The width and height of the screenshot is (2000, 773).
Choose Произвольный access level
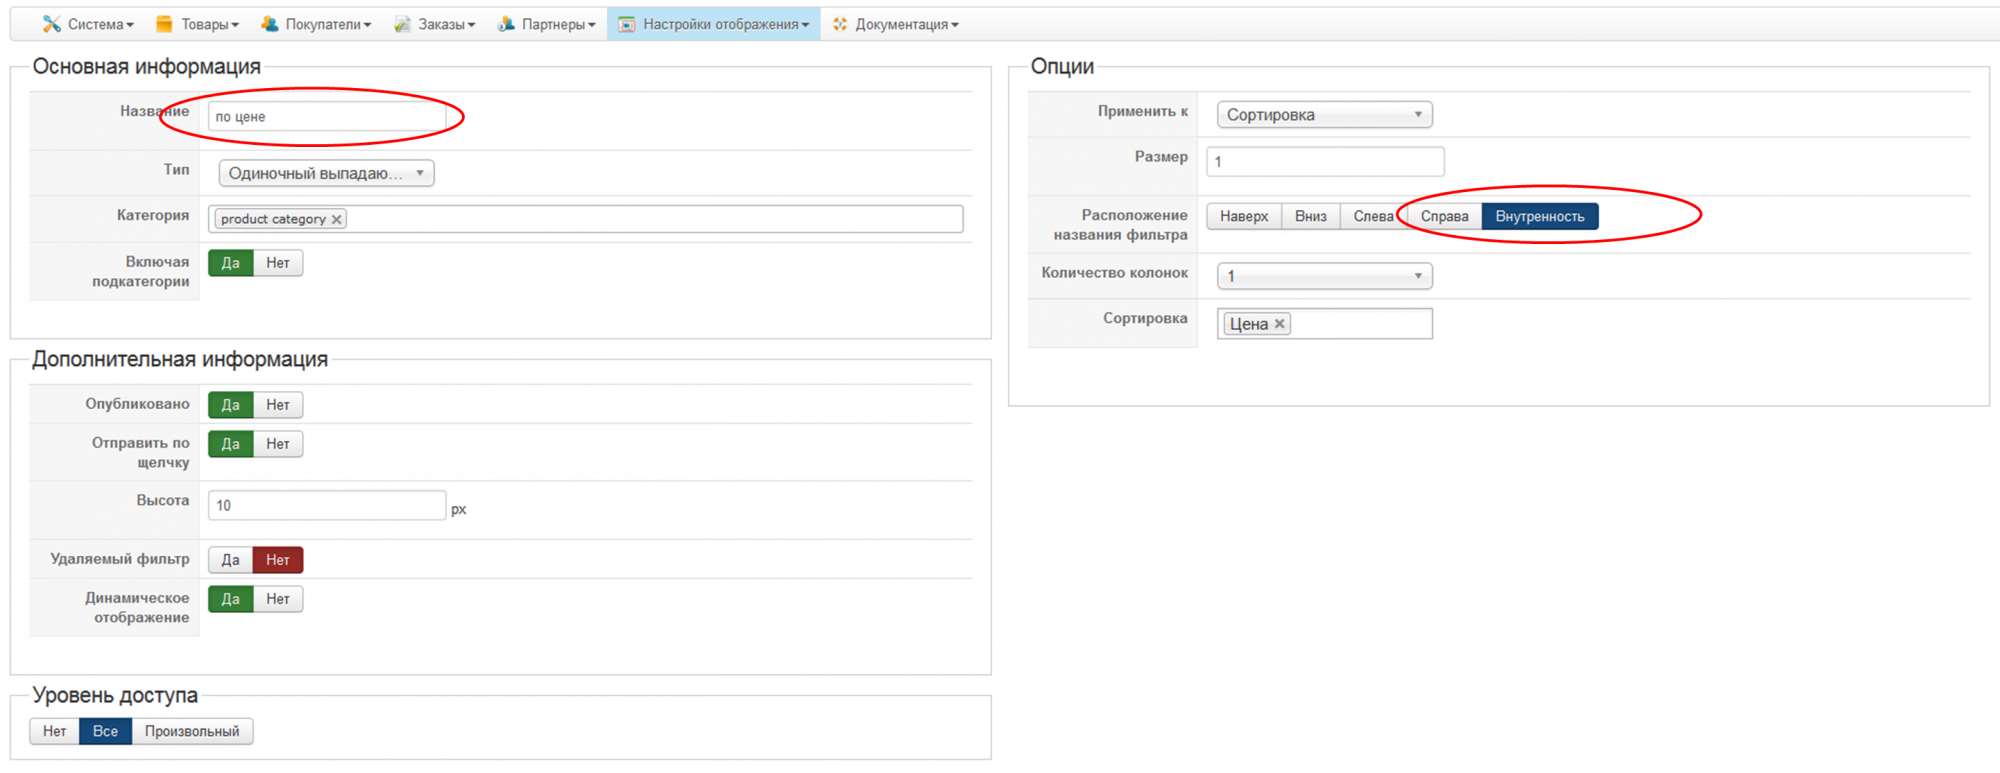192,731
